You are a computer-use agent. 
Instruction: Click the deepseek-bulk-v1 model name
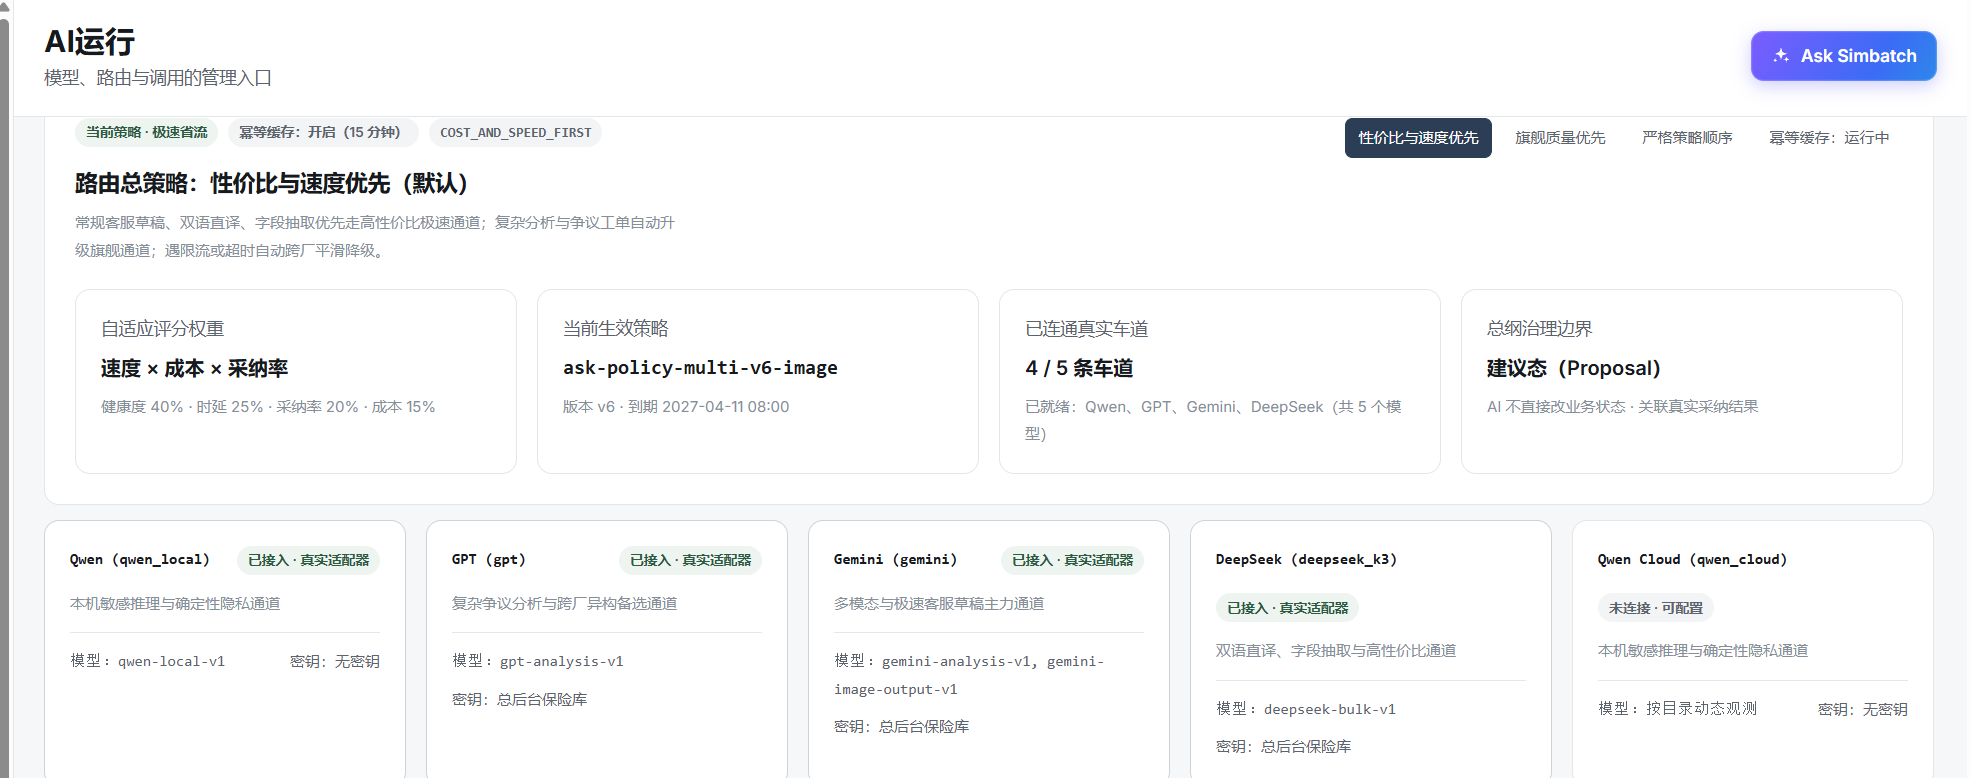pos(1330,709)
